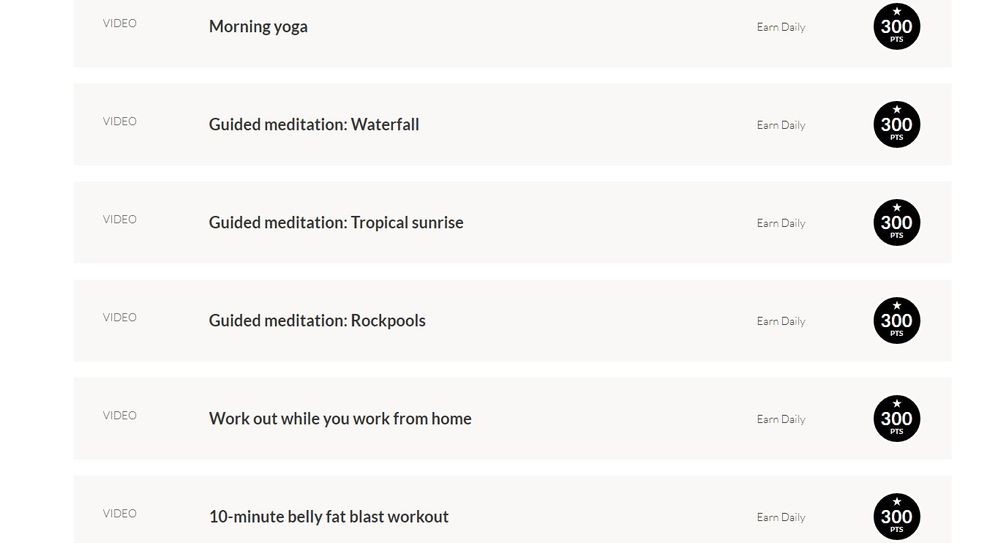
Task: Open the Morning yoga video
Action: [x=258, y=27]
